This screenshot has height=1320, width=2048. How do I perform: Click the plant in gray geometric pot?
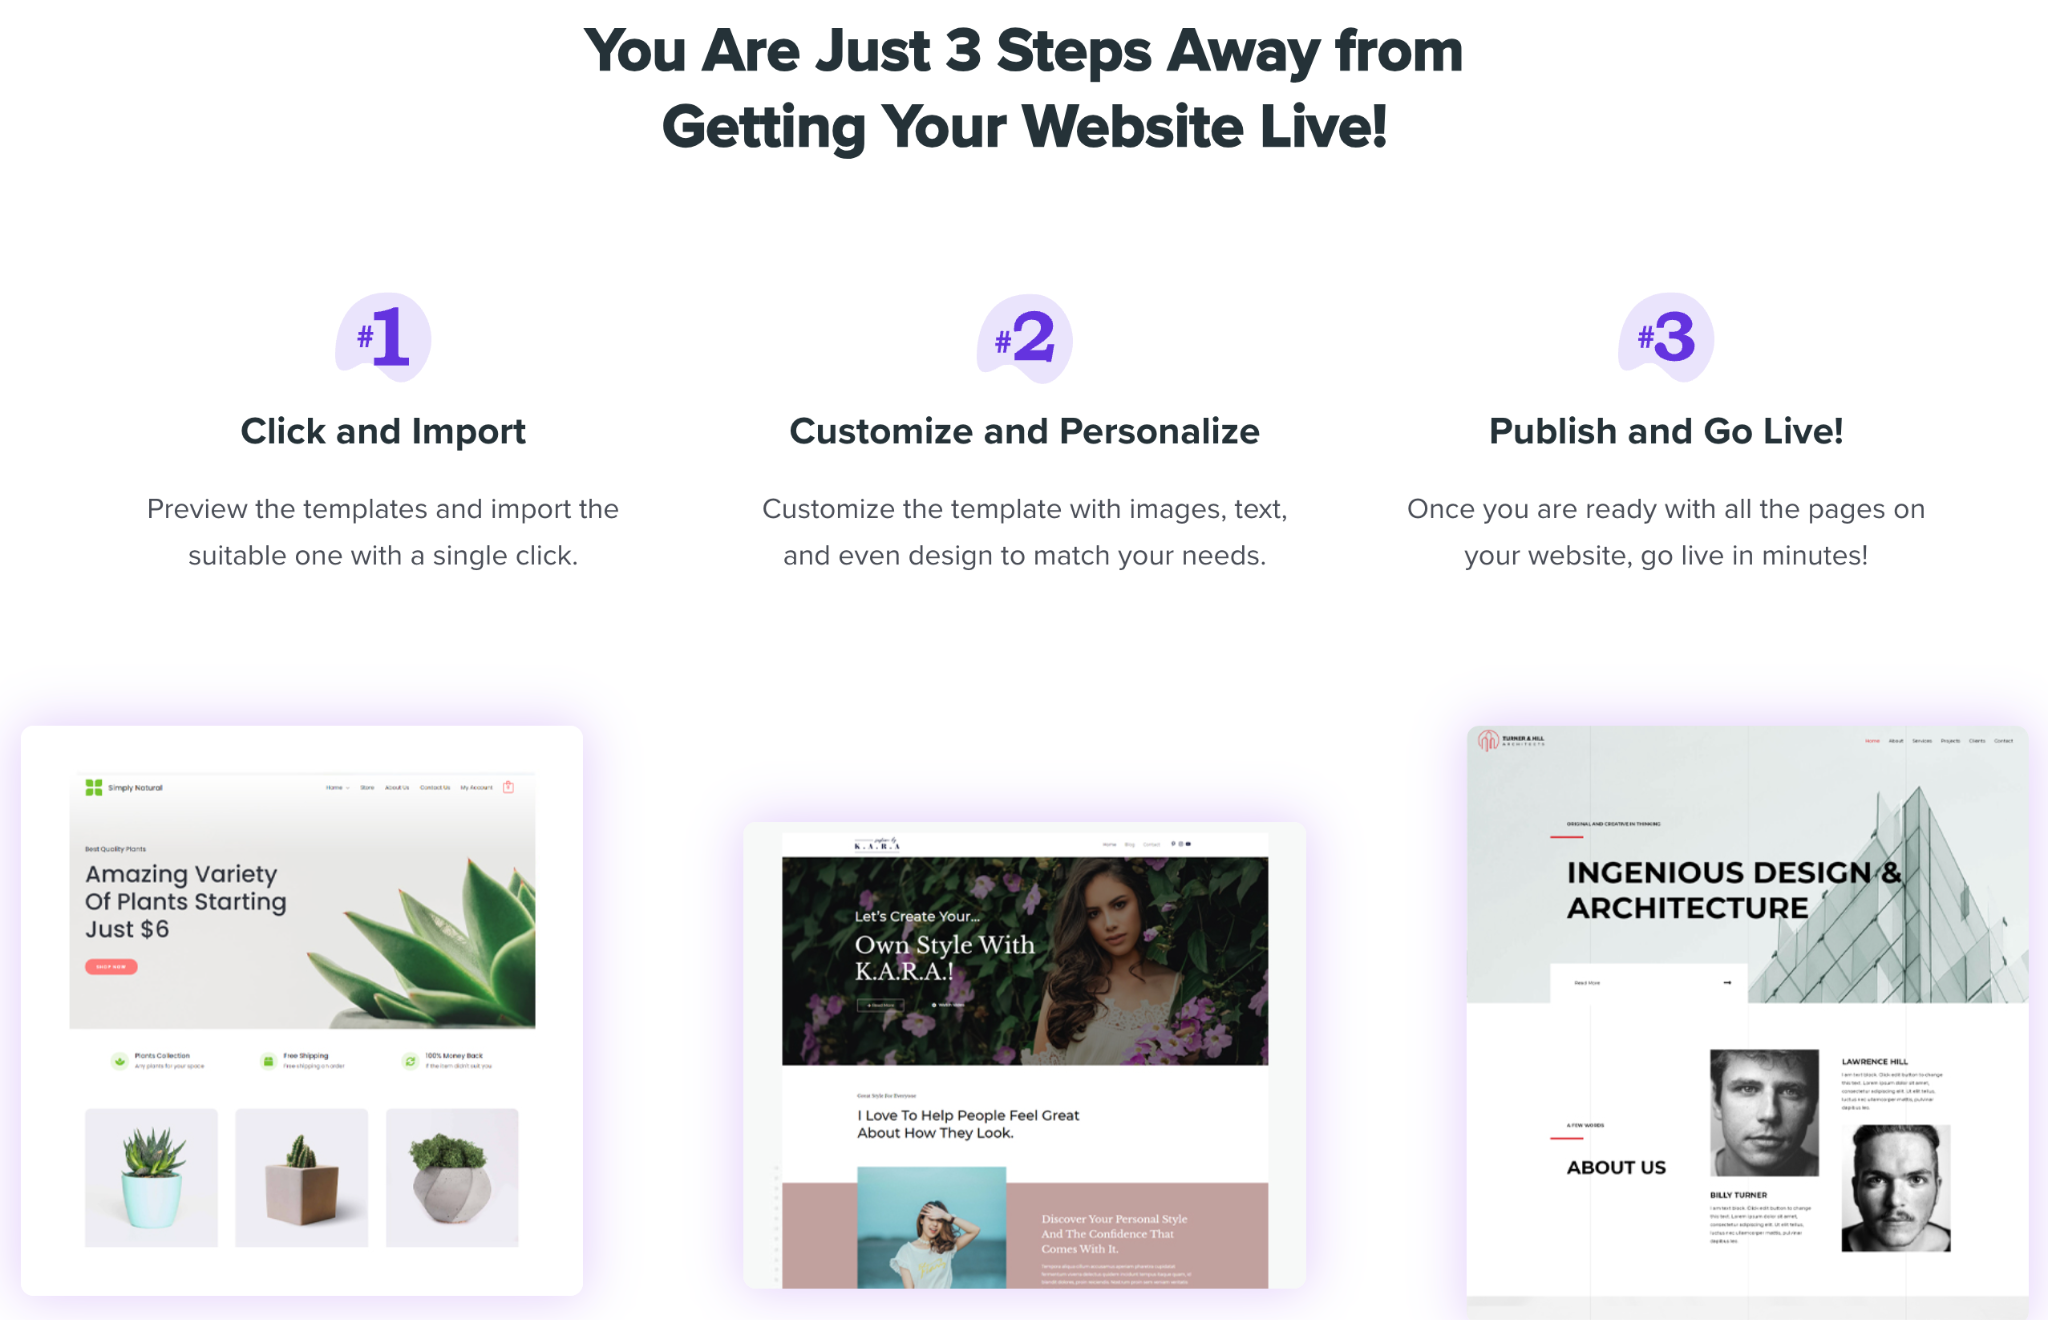[x=452, y=1177]
